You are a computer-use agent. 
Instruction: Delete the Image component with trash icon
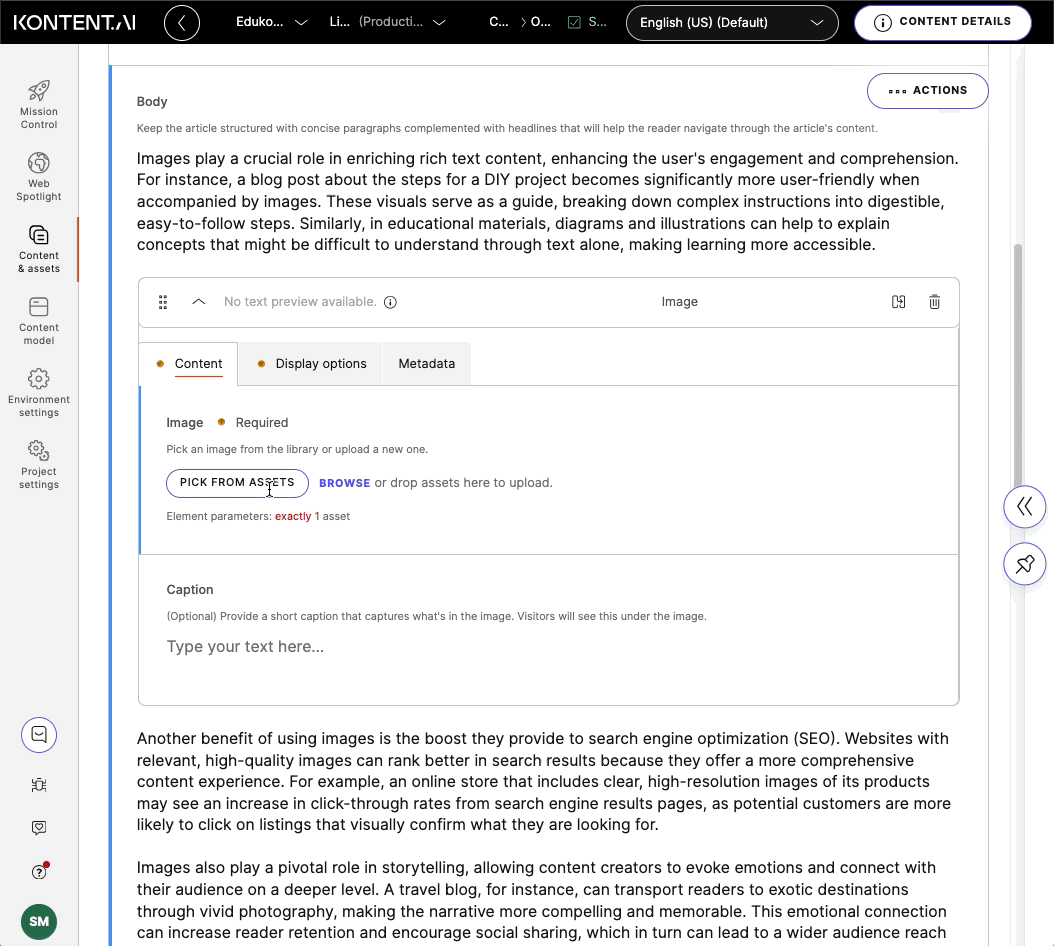934,302
